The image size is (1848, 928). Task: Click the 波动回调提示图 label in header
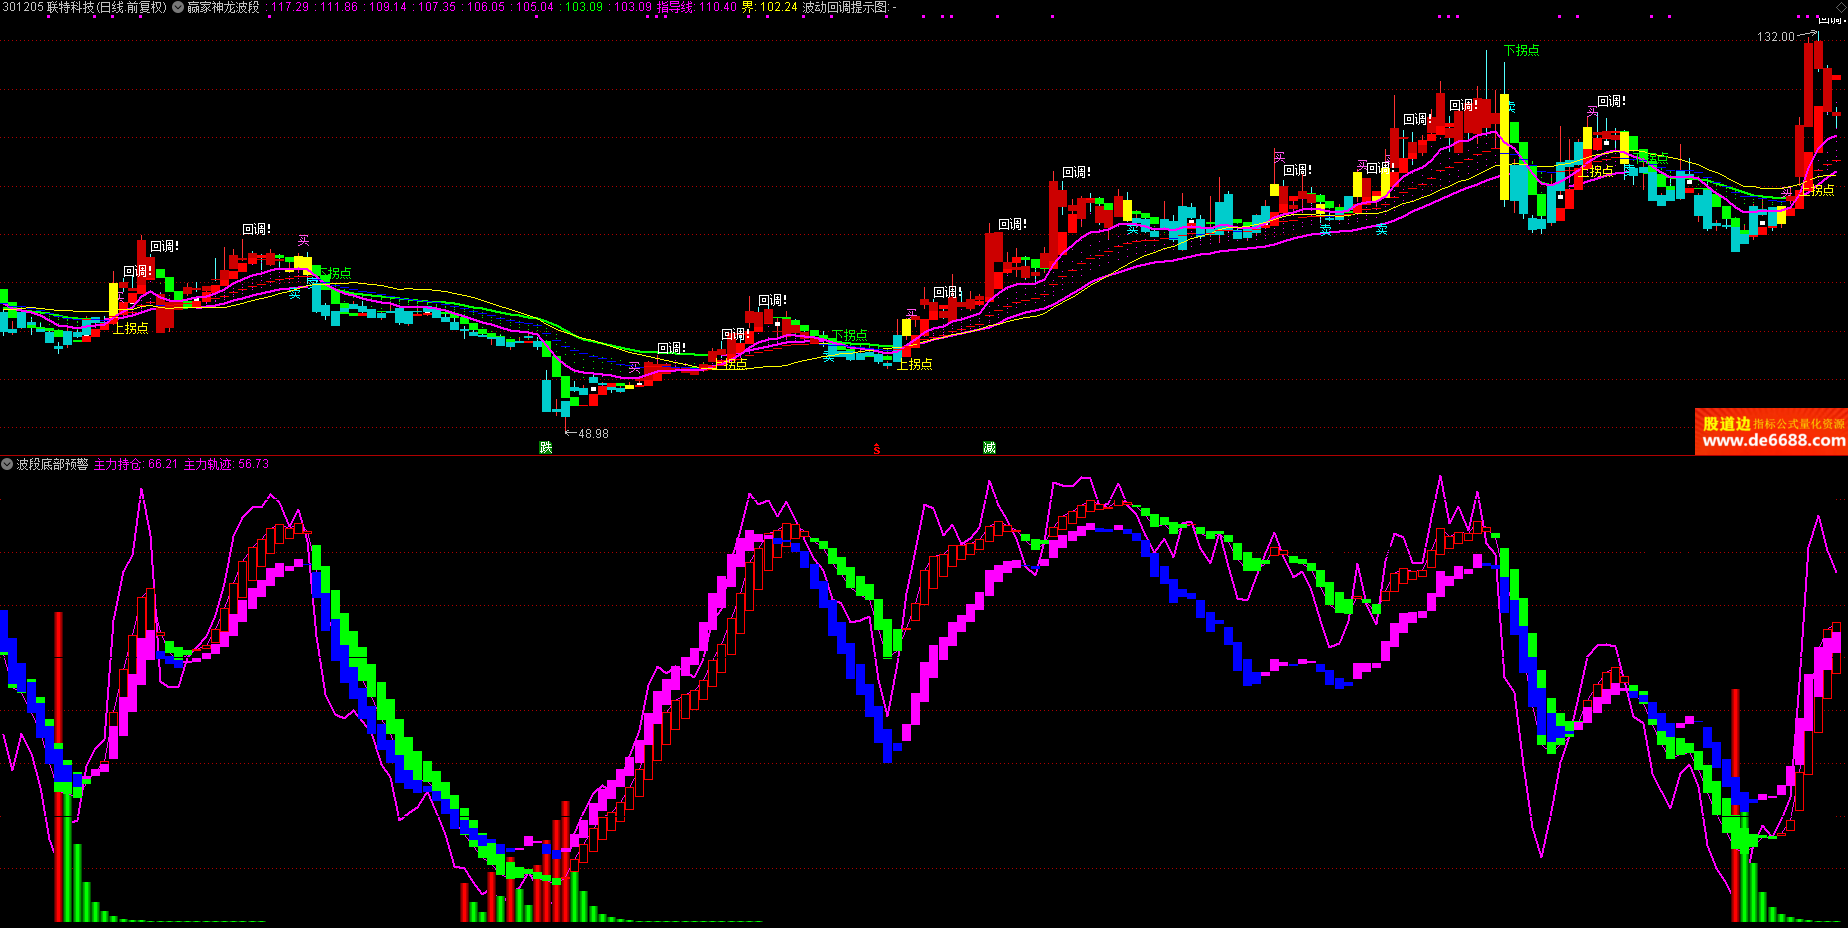846,7
